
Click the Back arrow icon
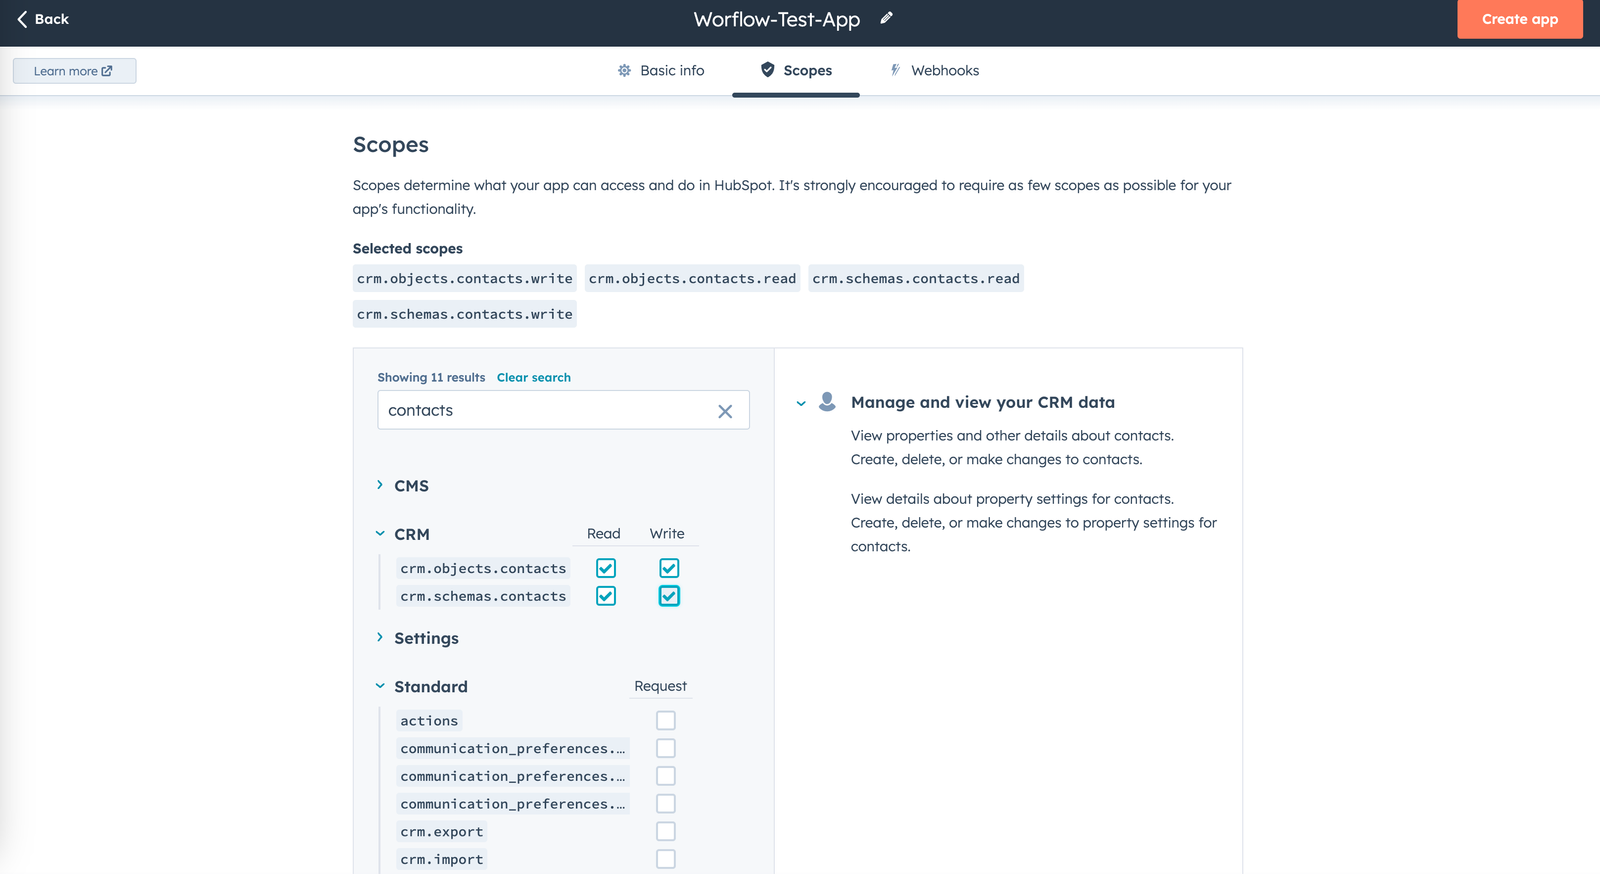[x=22, y=19]
